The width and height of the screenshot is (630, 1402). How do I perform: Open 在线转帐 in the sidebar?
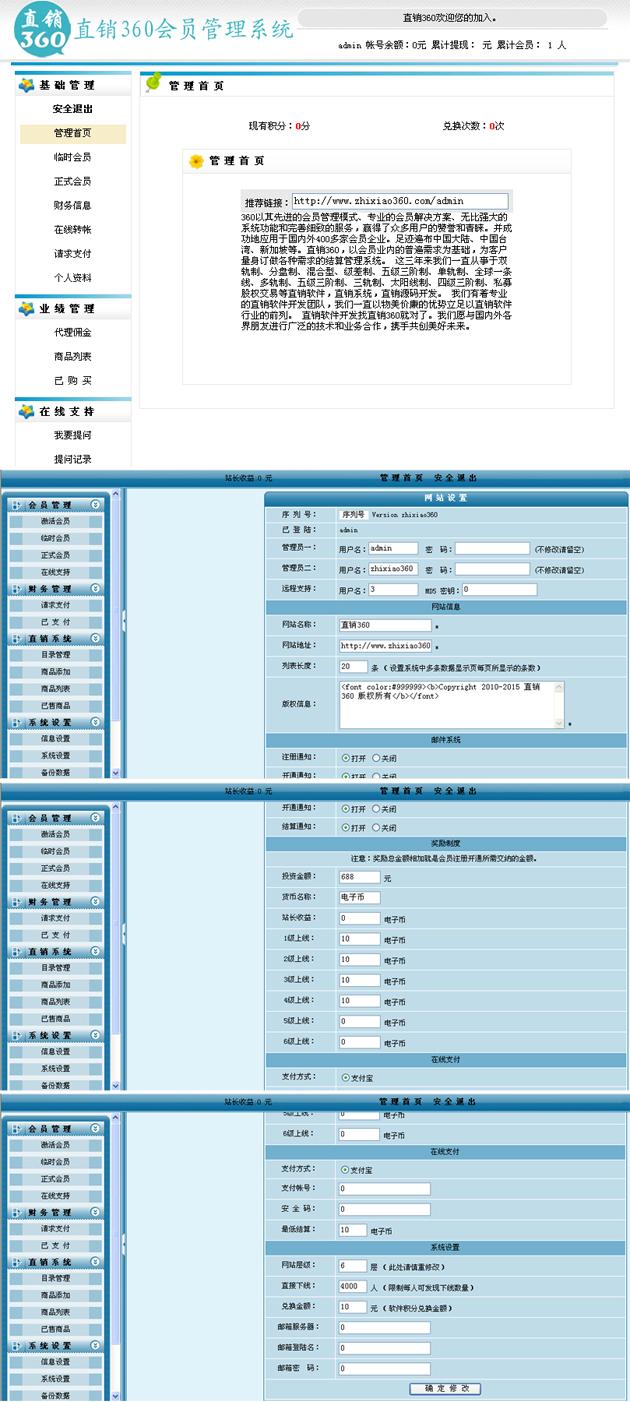tap(72, 229)
